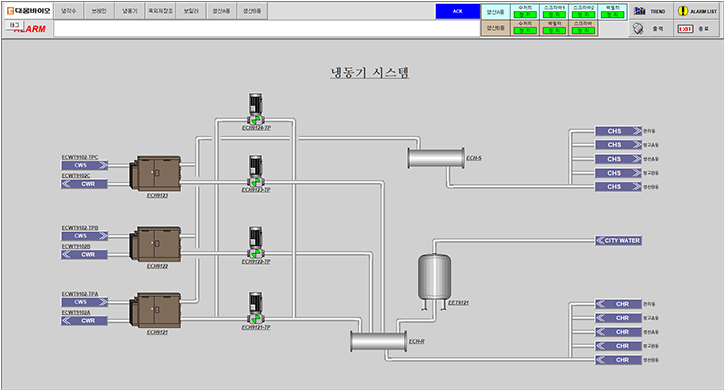Click the CWS arrow under ECWT9102-TPC
This screenshot has width=725, height=391.
point(84,165)
